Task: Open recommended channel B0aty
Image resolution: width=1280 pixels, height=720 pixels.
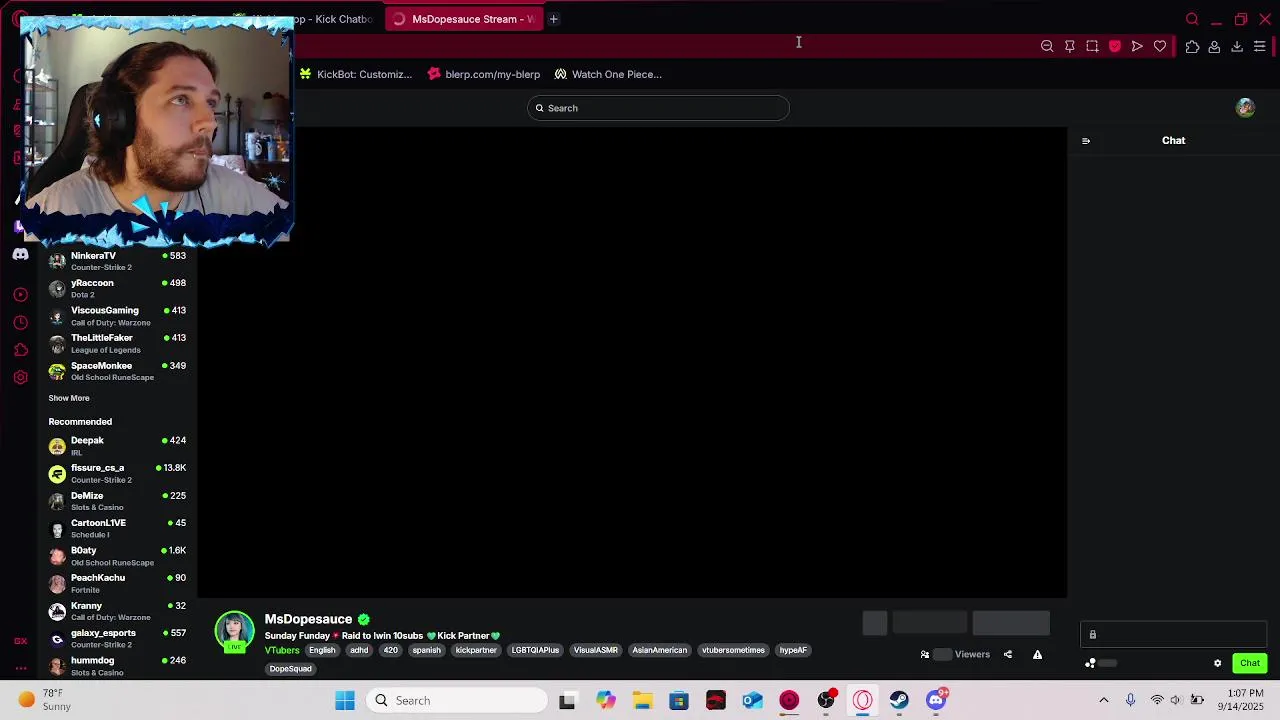Action: [117, 556]
